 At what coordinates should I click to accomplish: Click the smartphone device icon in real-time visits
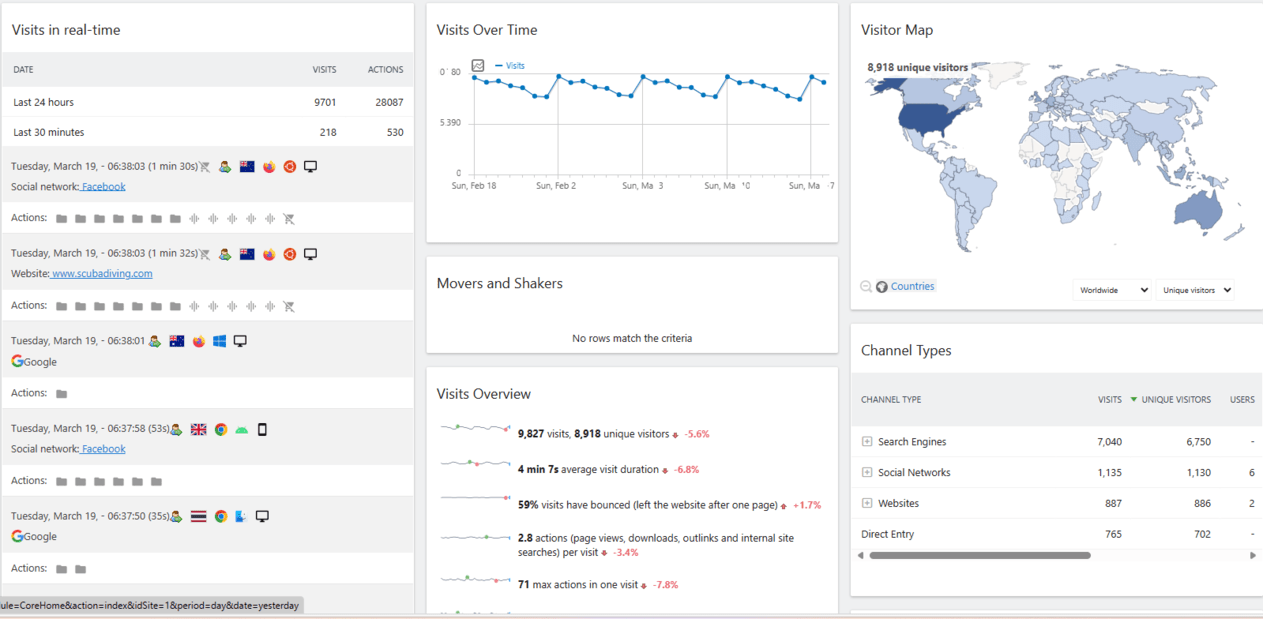[263, 430]
